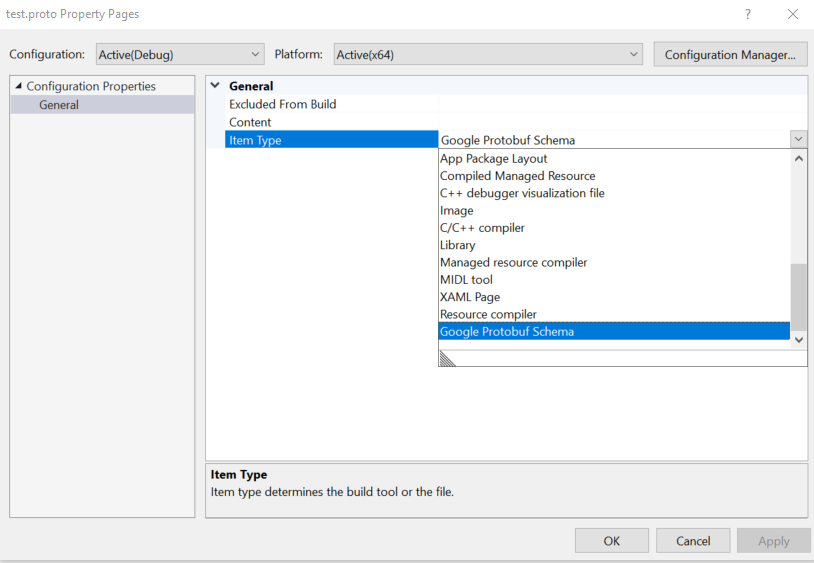The width and height of the screenshot is (814, 563).
Task: Click the Excluded From Build value cell
Action: pos(623,104)
